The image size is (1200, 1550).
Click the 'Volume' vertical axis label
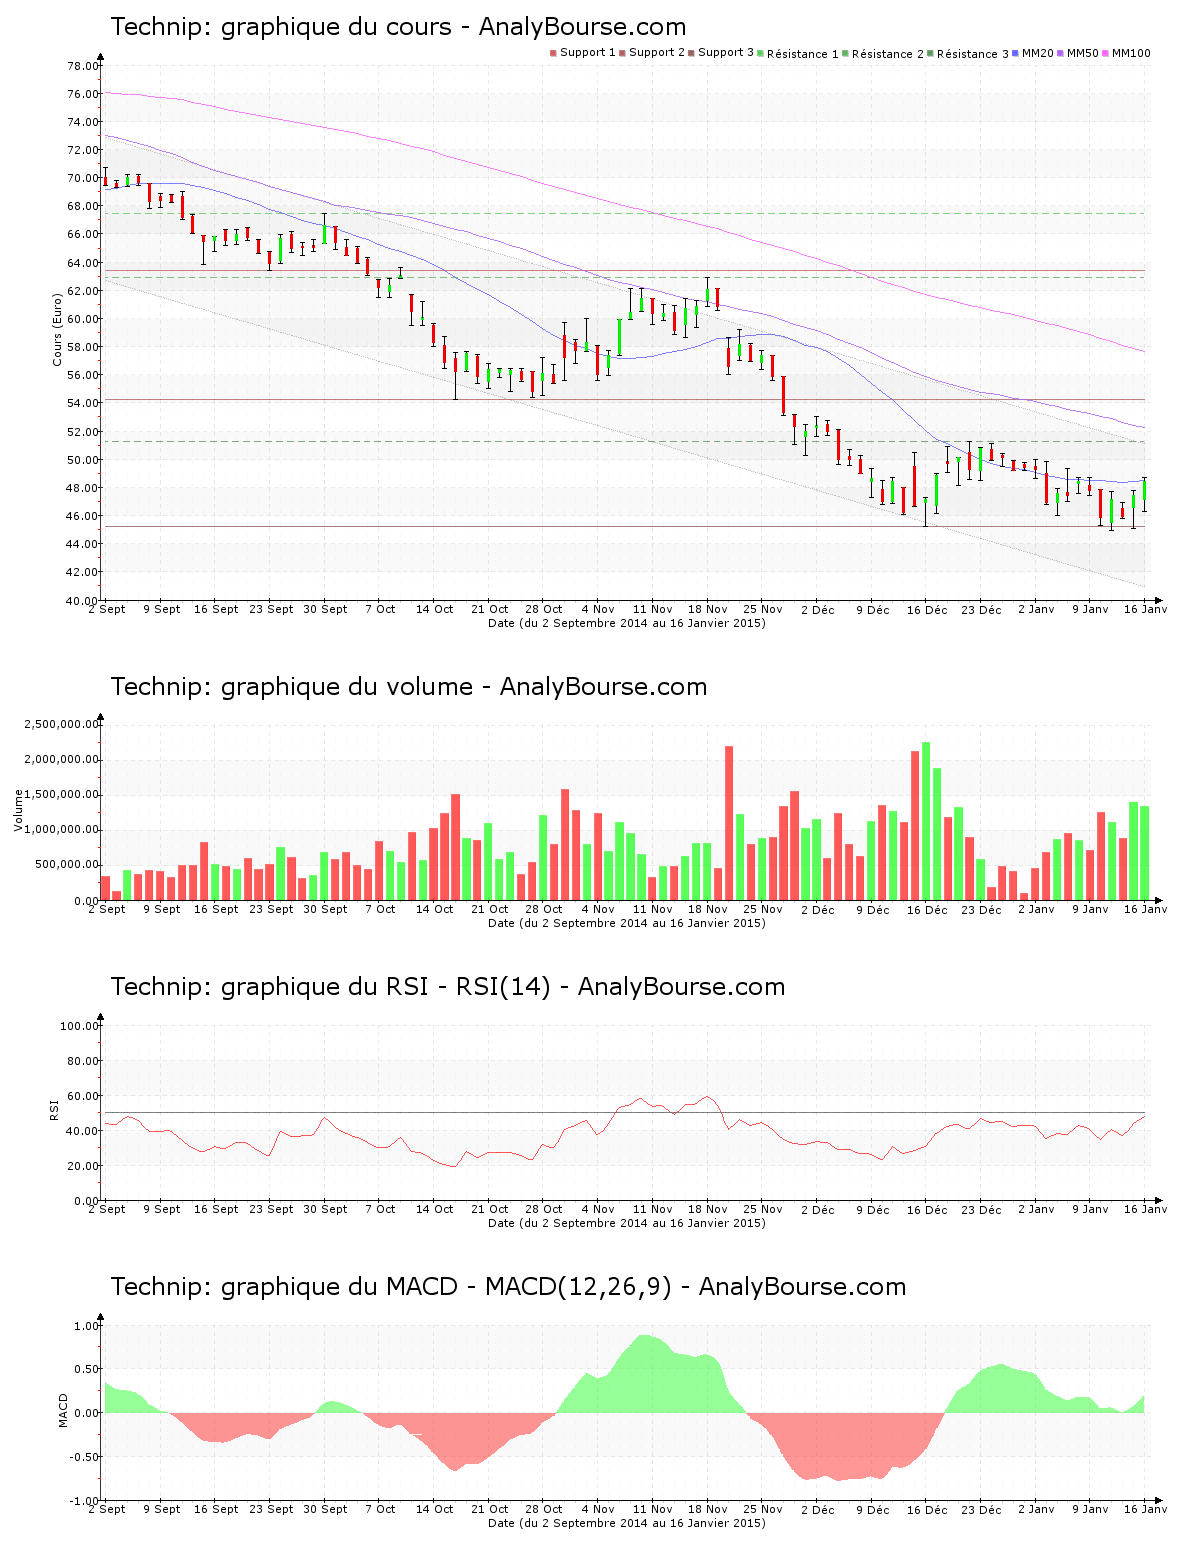tap(18, 810)
